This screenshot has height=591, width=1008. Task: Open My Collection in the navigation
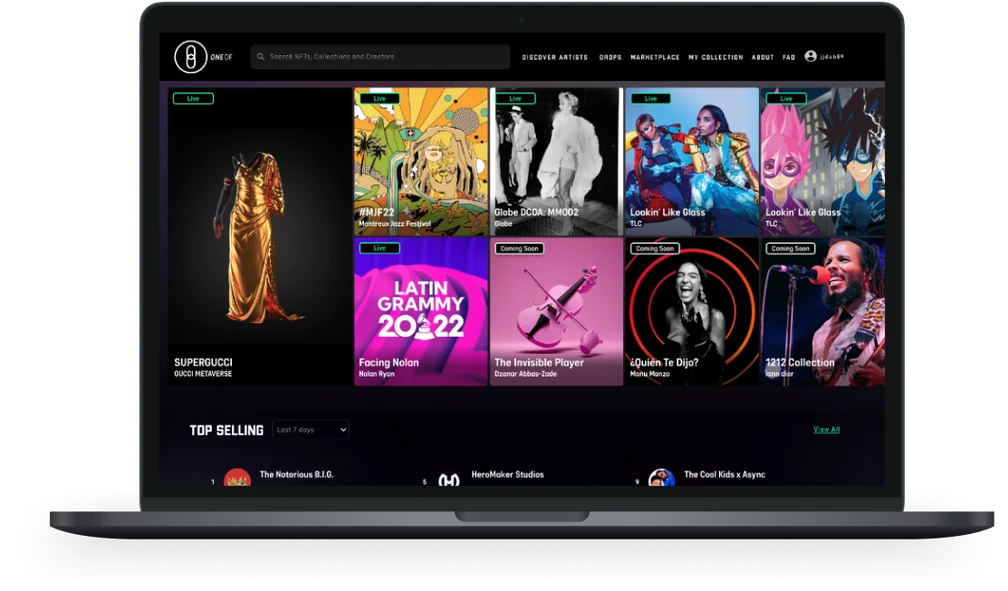(x=716, y=57)
